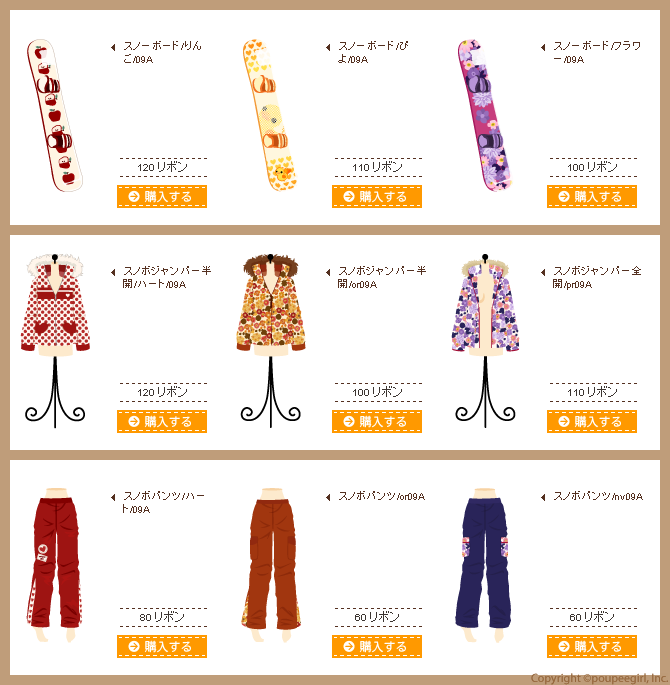The width and height of the screenshot is (670, 685).
Task: Click the arrow beside スノボパンツ/or09A title
Action: pyautogui.click(x=328, y=497)
